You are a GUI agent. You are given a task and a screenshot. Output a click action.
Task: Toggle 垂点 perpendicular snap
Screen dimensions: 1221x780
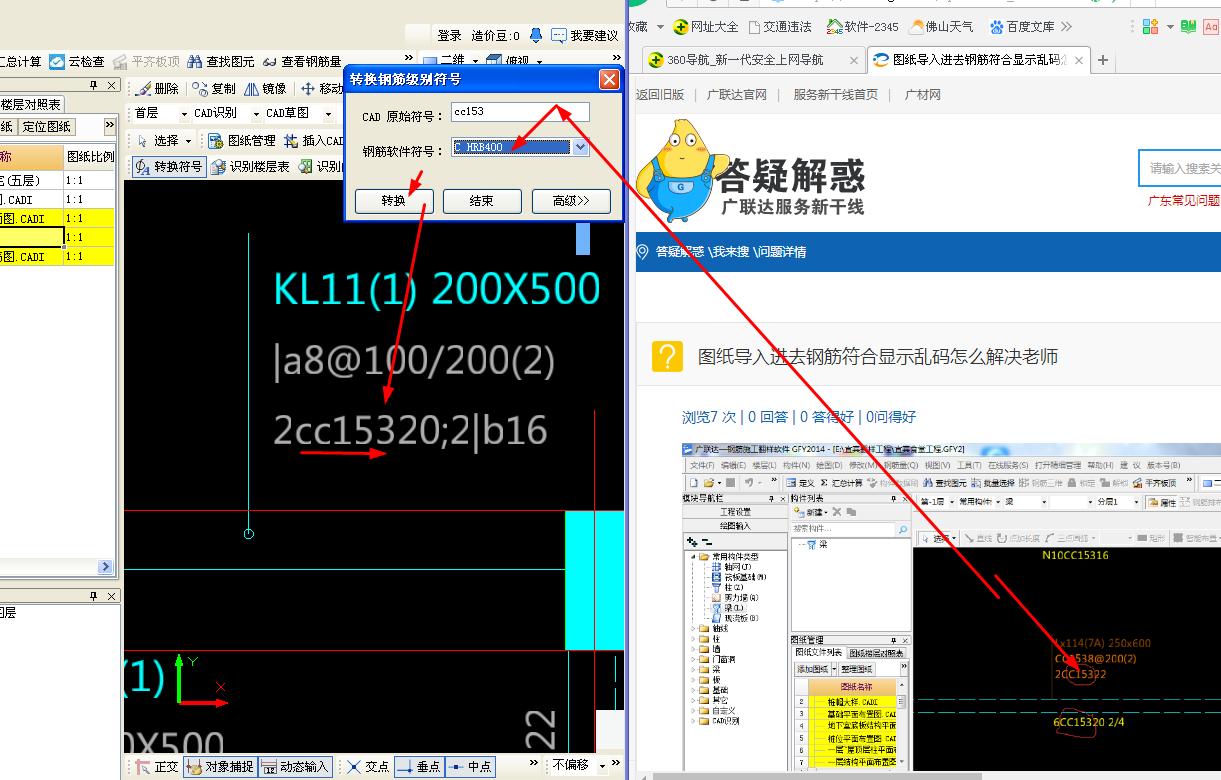(419, 767)
